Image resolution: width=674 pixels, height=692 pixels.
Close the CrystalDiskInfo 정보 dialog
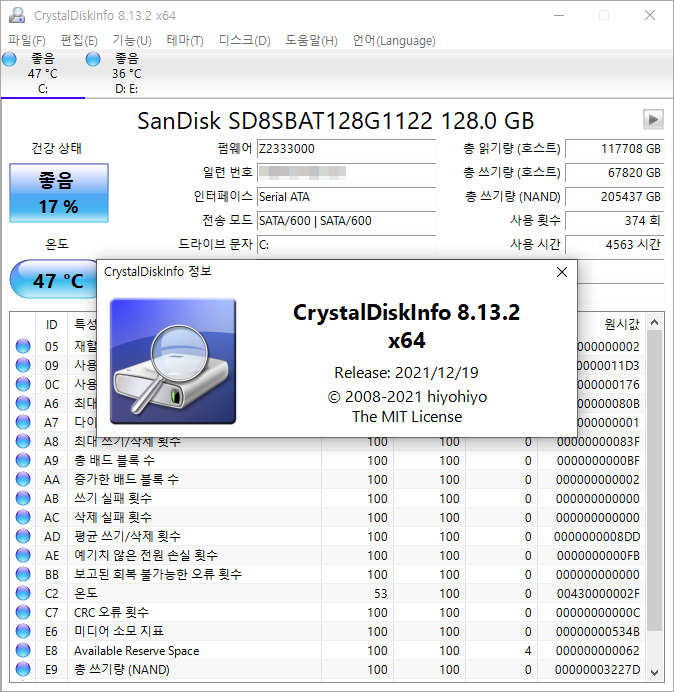tap(561, 272)
